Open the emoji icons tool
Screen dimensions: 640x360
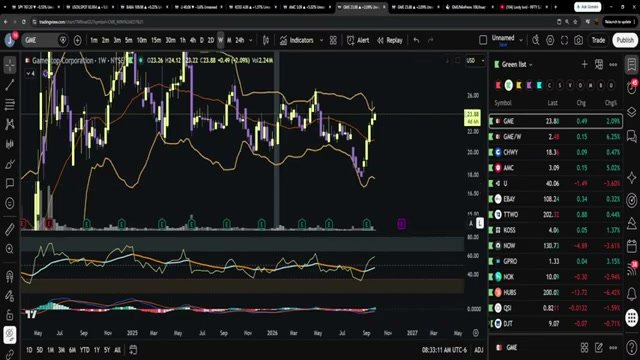(x=10, y=203)
